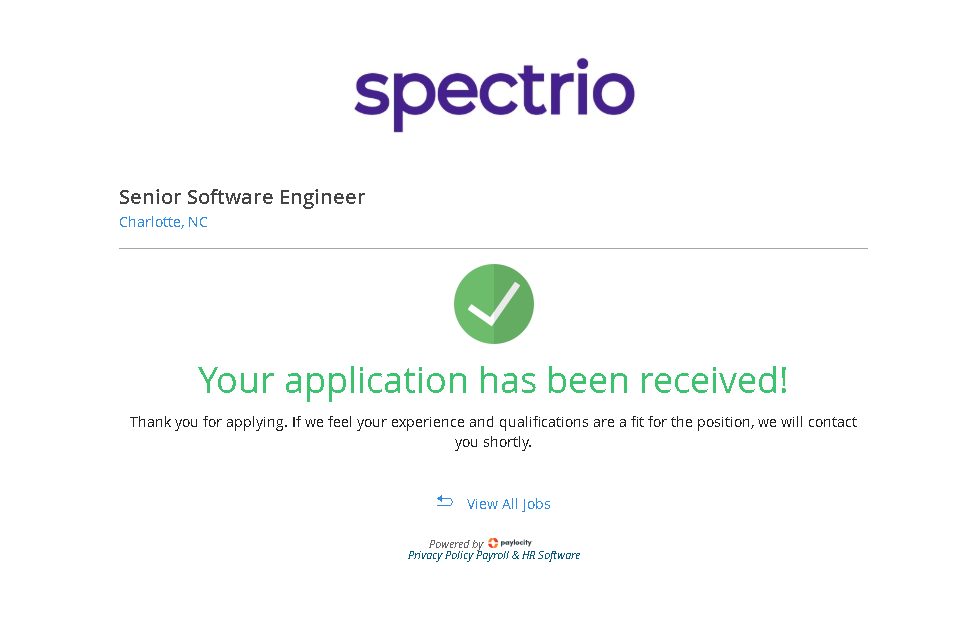Click the 'Thank you for applying' paragraph
The width and height of the screenshot is (972, 620).
point(493,422)
